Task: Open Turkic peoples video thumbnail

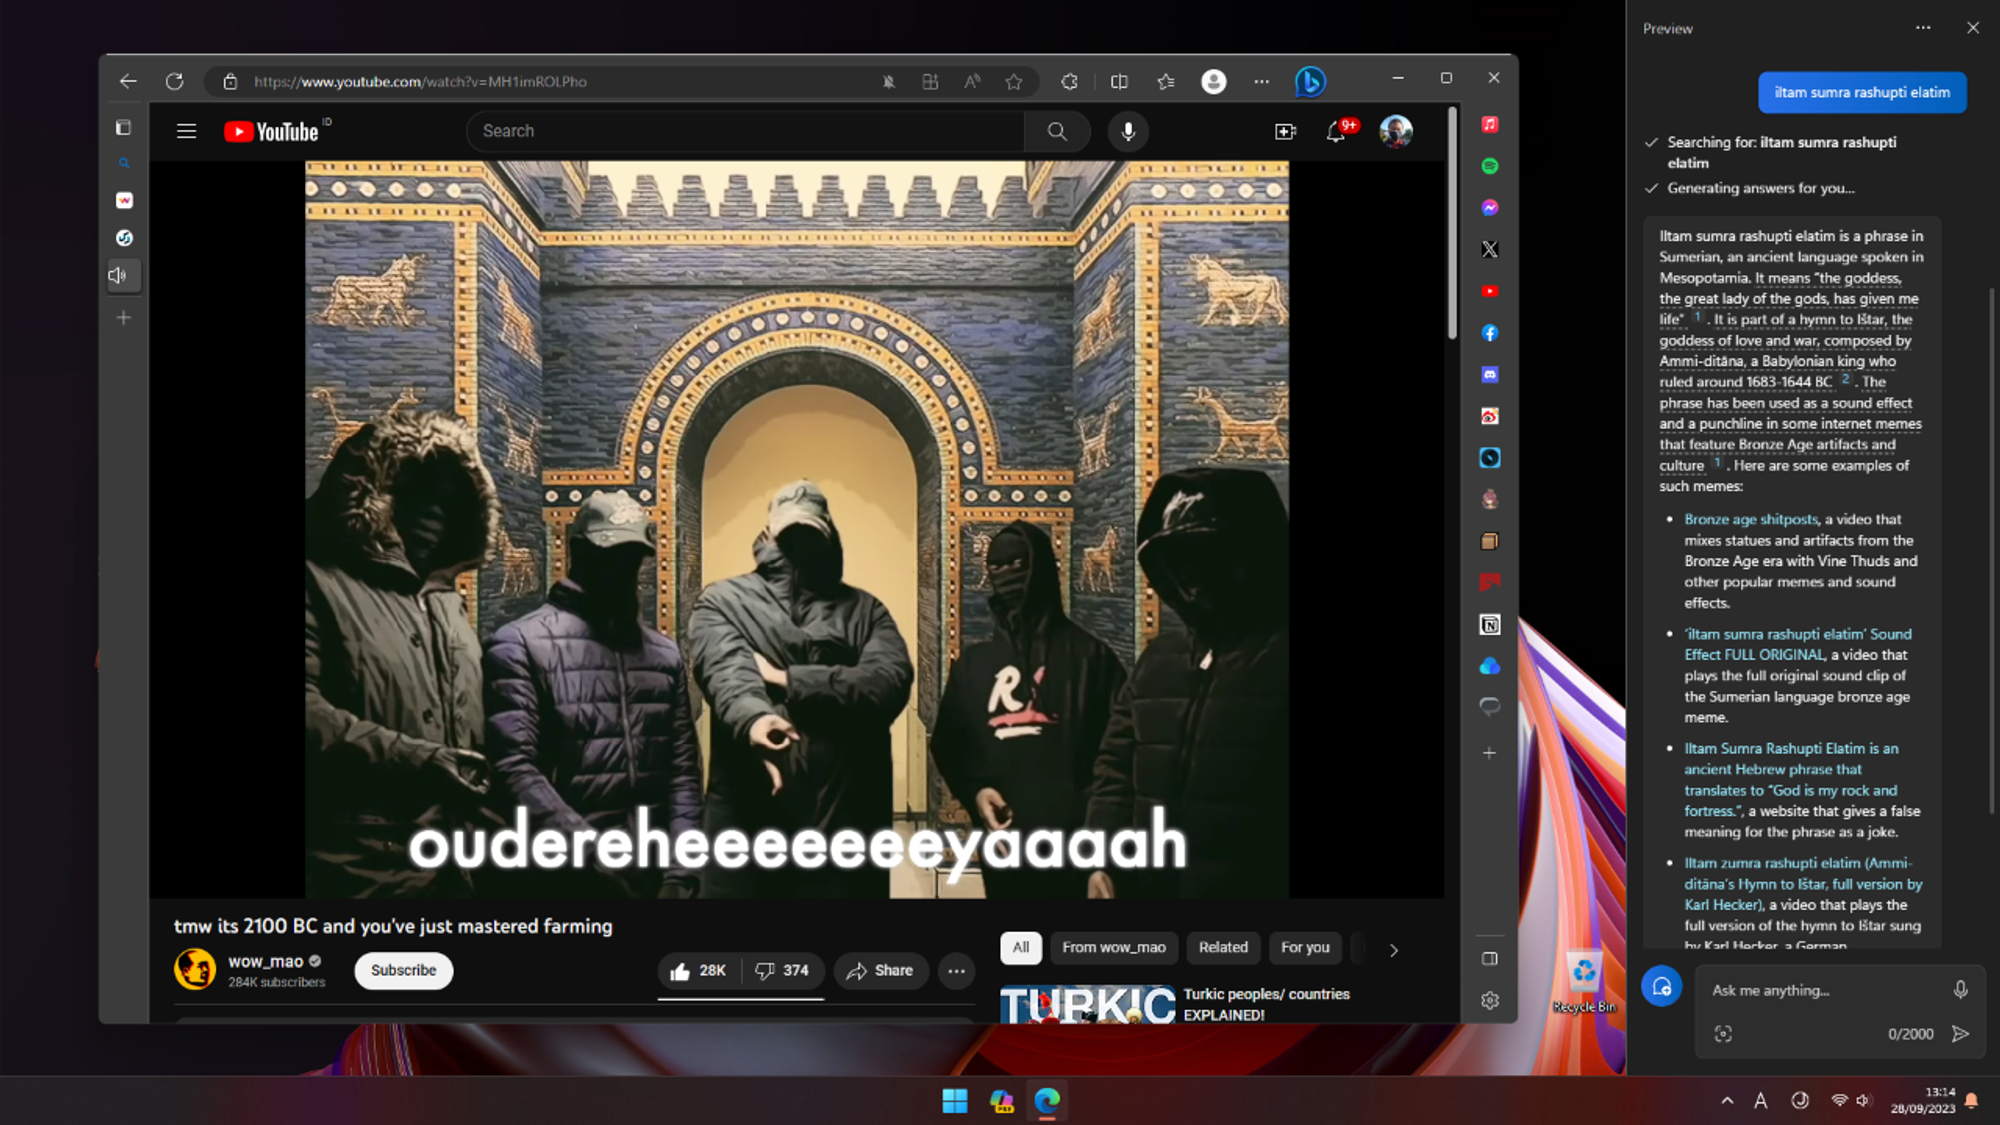Action: click(1087, 1005)
